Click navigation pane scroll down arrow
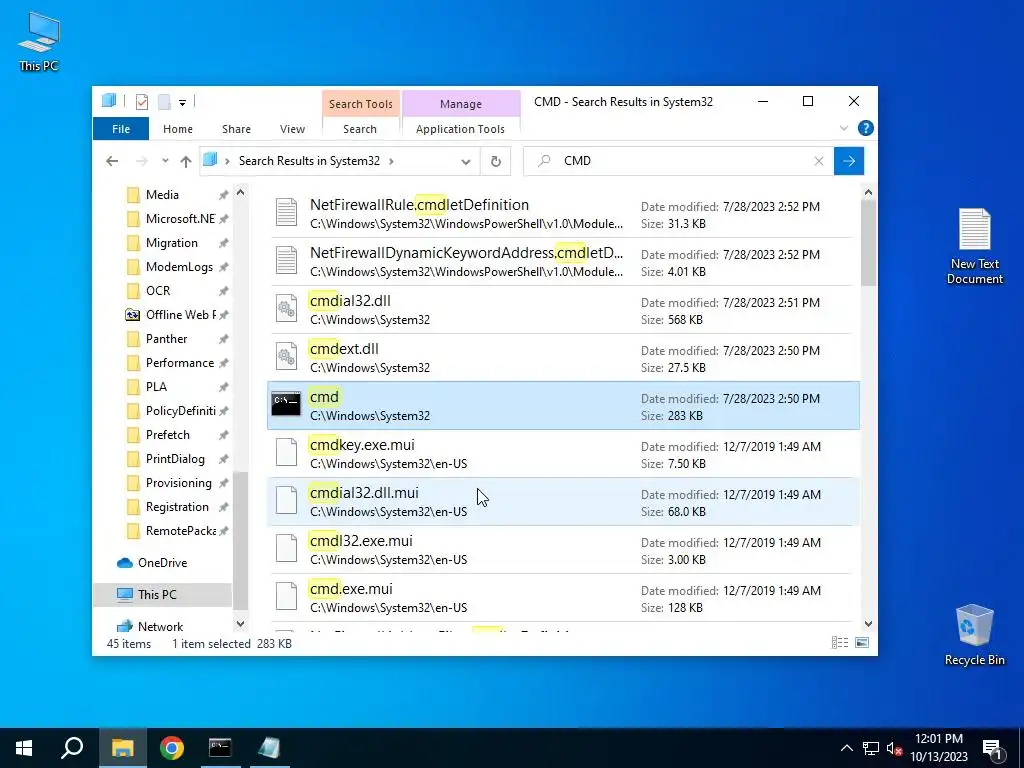The width and height of the screenshot is (1024, 768). tap(240, 624)
